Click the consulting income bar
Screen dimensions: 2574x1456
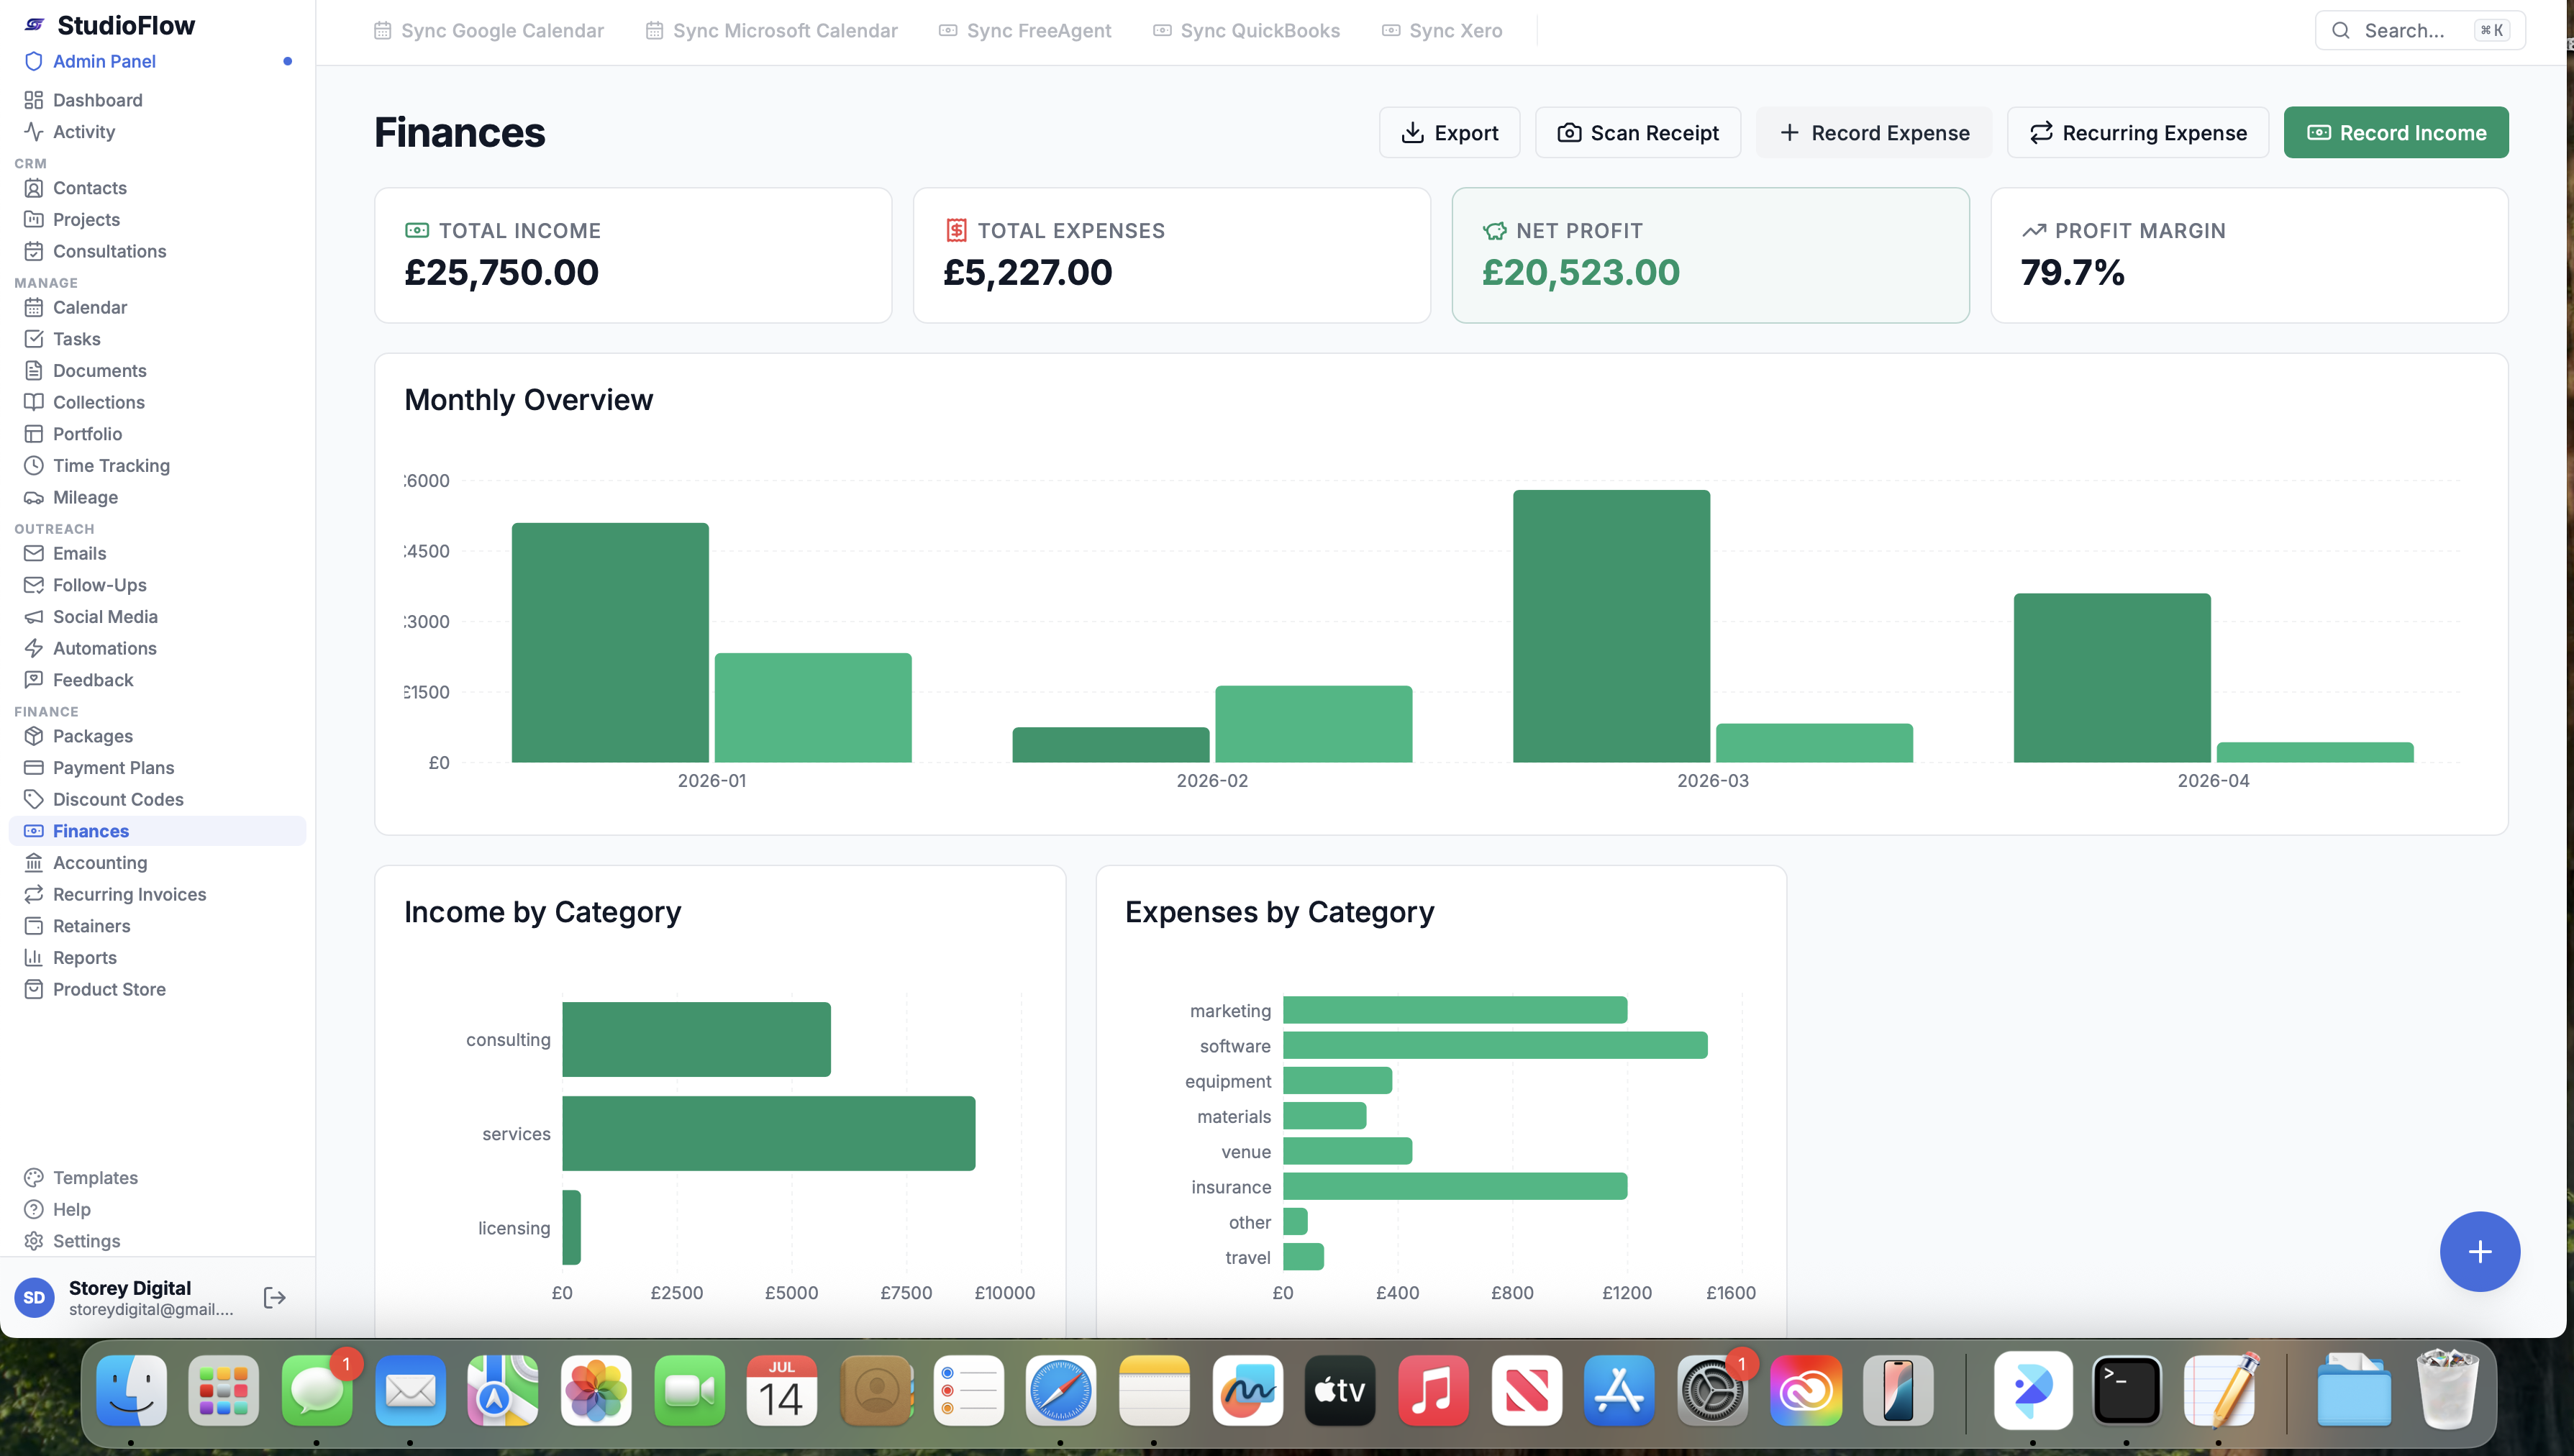click(696, 1039)
